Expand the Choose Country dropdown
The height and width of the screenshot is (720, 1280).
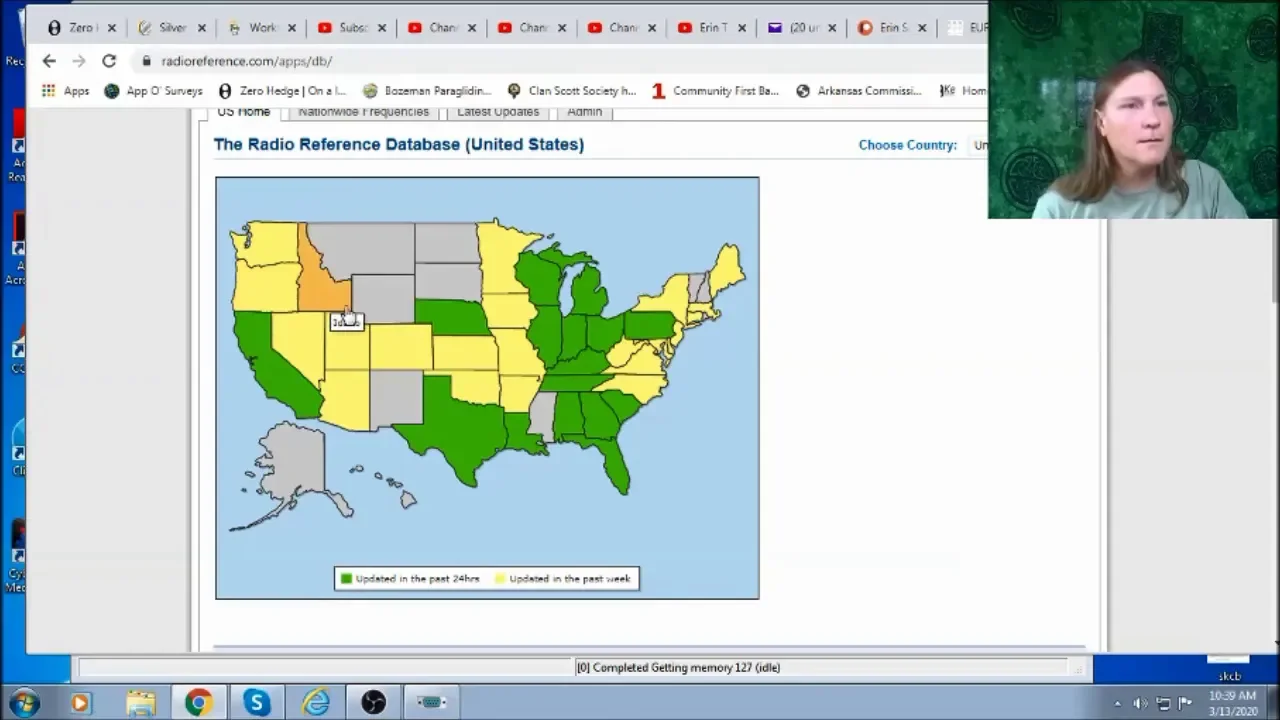click(x=979, y=145)
